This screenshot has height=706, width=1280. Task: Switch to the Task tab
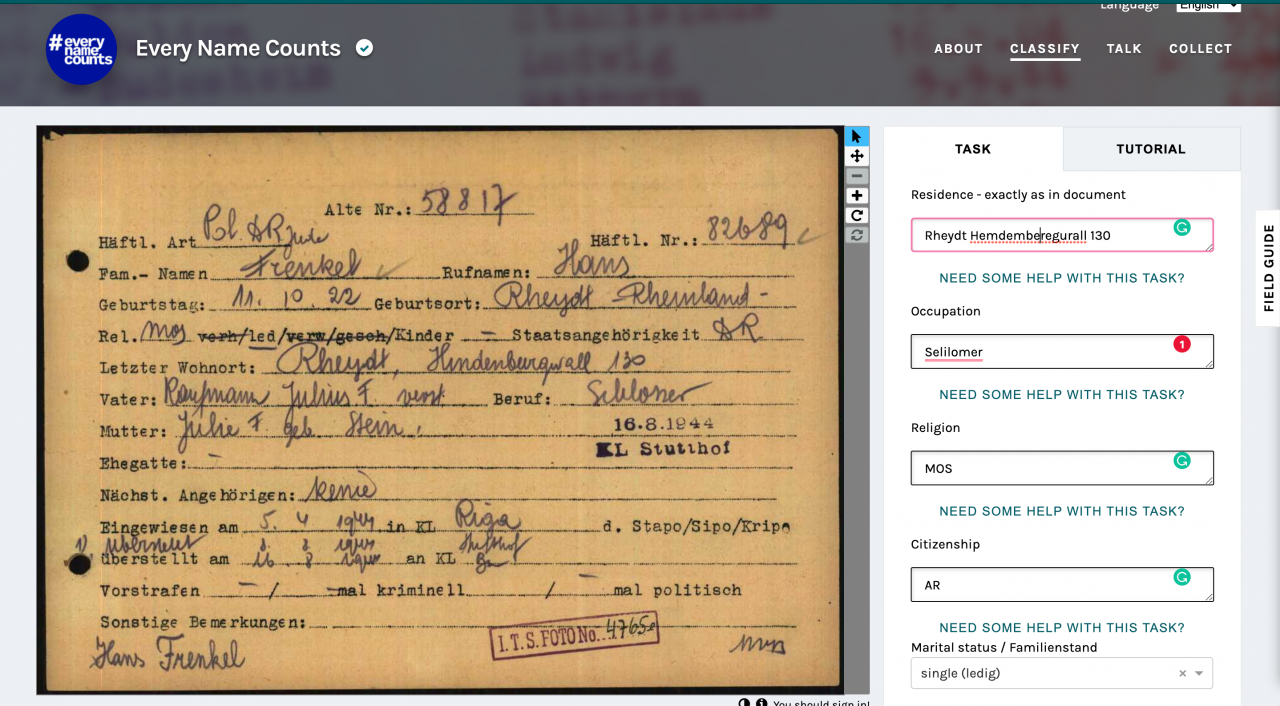(x=973, y=149)
